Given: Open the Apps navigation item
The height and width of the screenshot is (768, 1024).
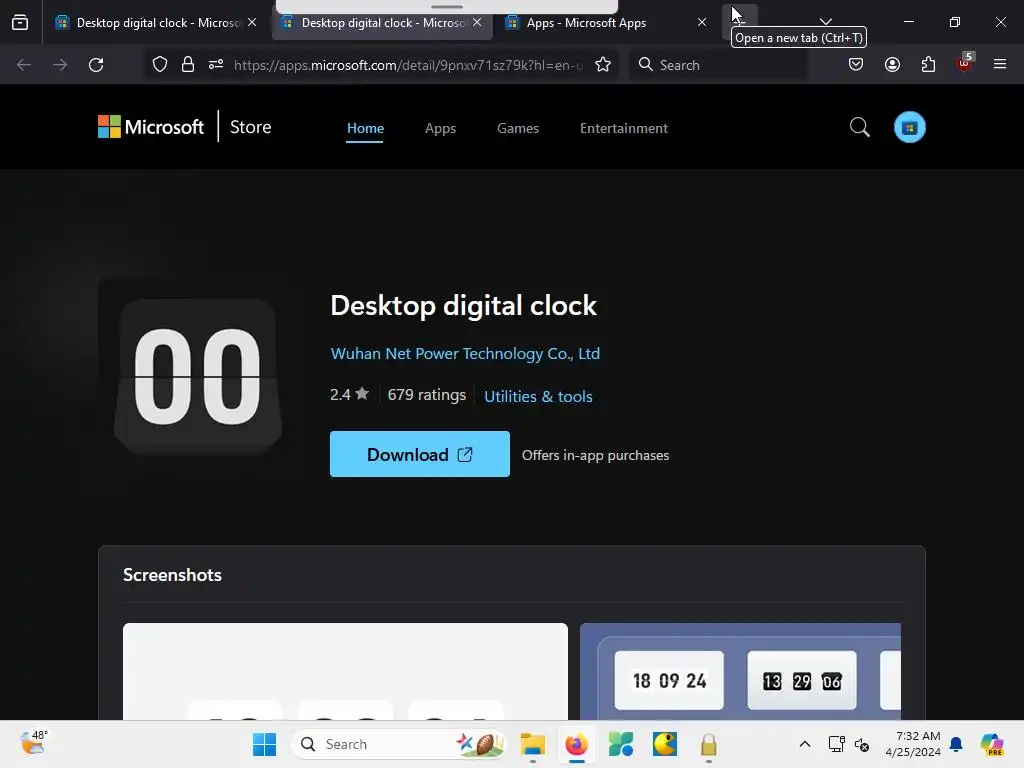Looking at the screenshot, I should [440, 128].
